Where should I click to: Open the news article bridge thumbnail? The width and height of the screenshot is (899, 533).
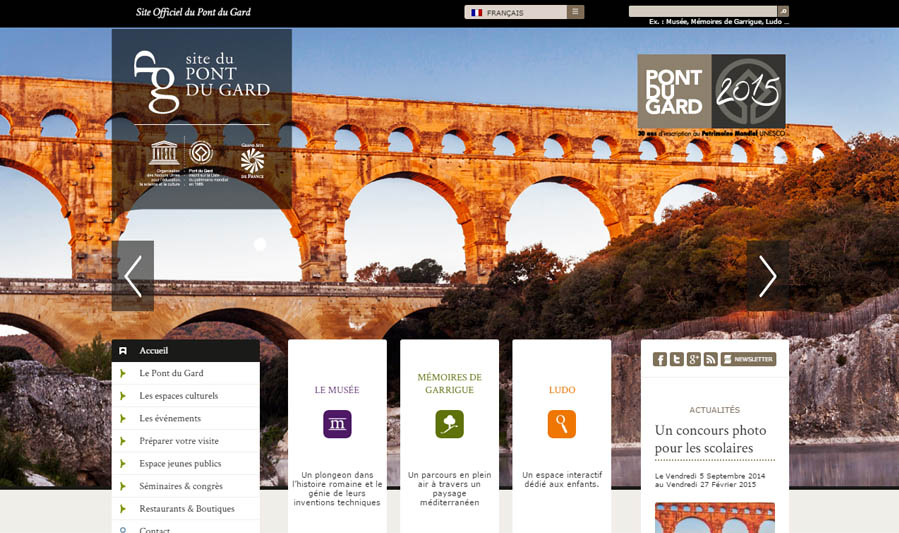(x=715, y=518)
